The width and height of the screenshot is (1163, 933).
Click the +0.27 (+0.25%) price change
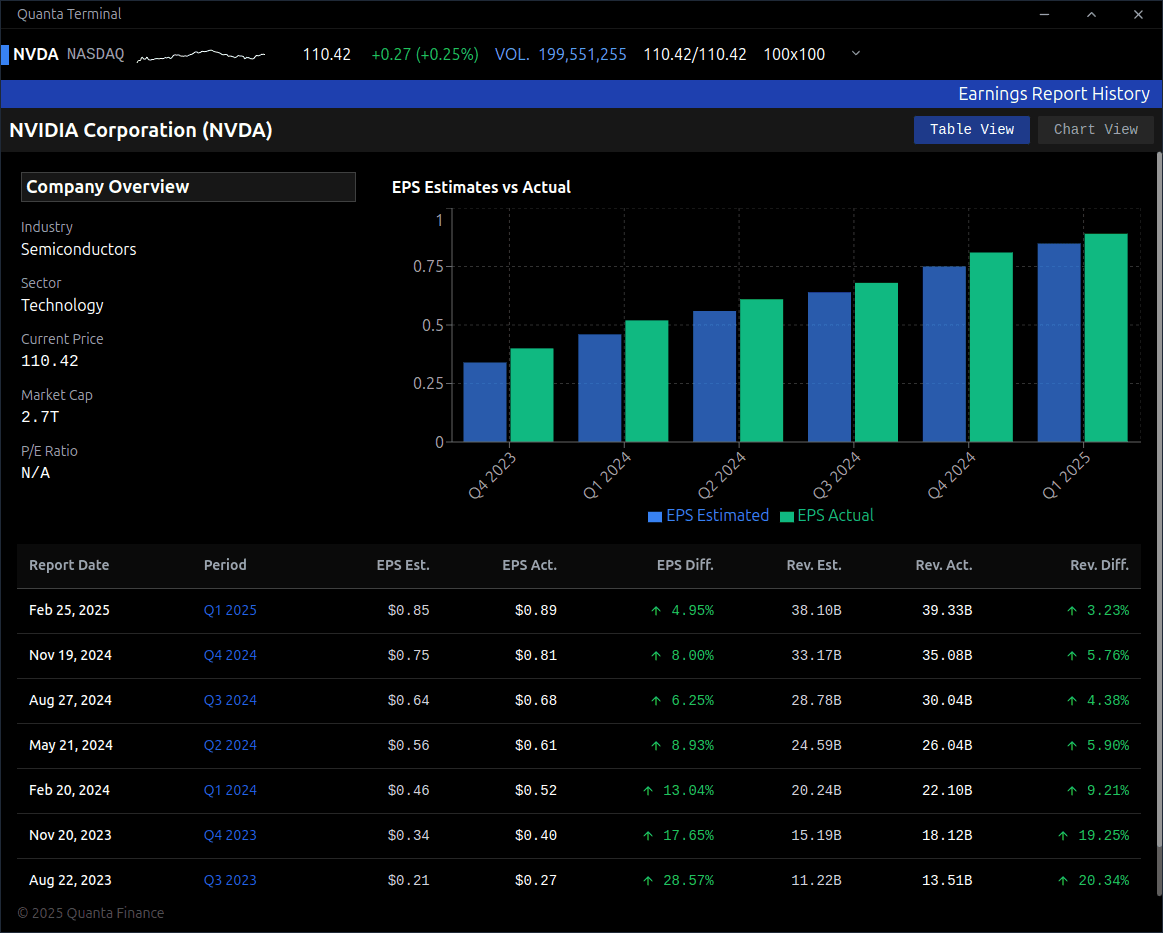(x=424, y=54)
